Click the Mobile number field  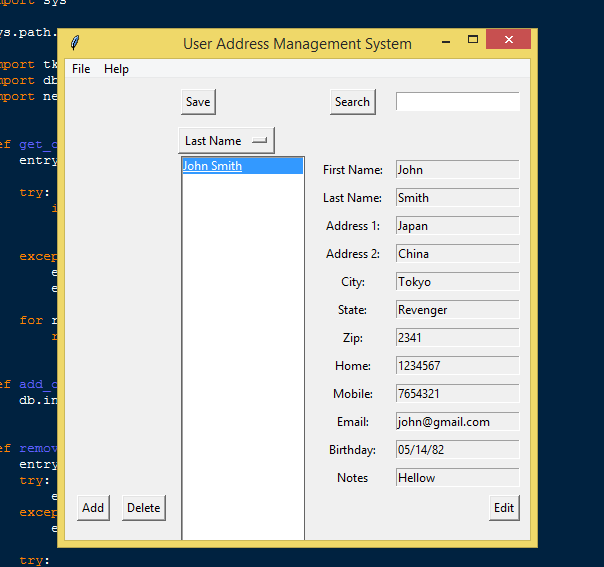click(457, 394)
